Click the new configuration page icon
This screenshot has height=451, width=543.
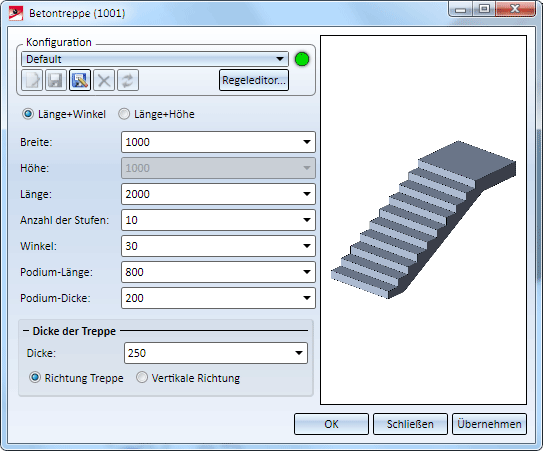tap(32, 80)
